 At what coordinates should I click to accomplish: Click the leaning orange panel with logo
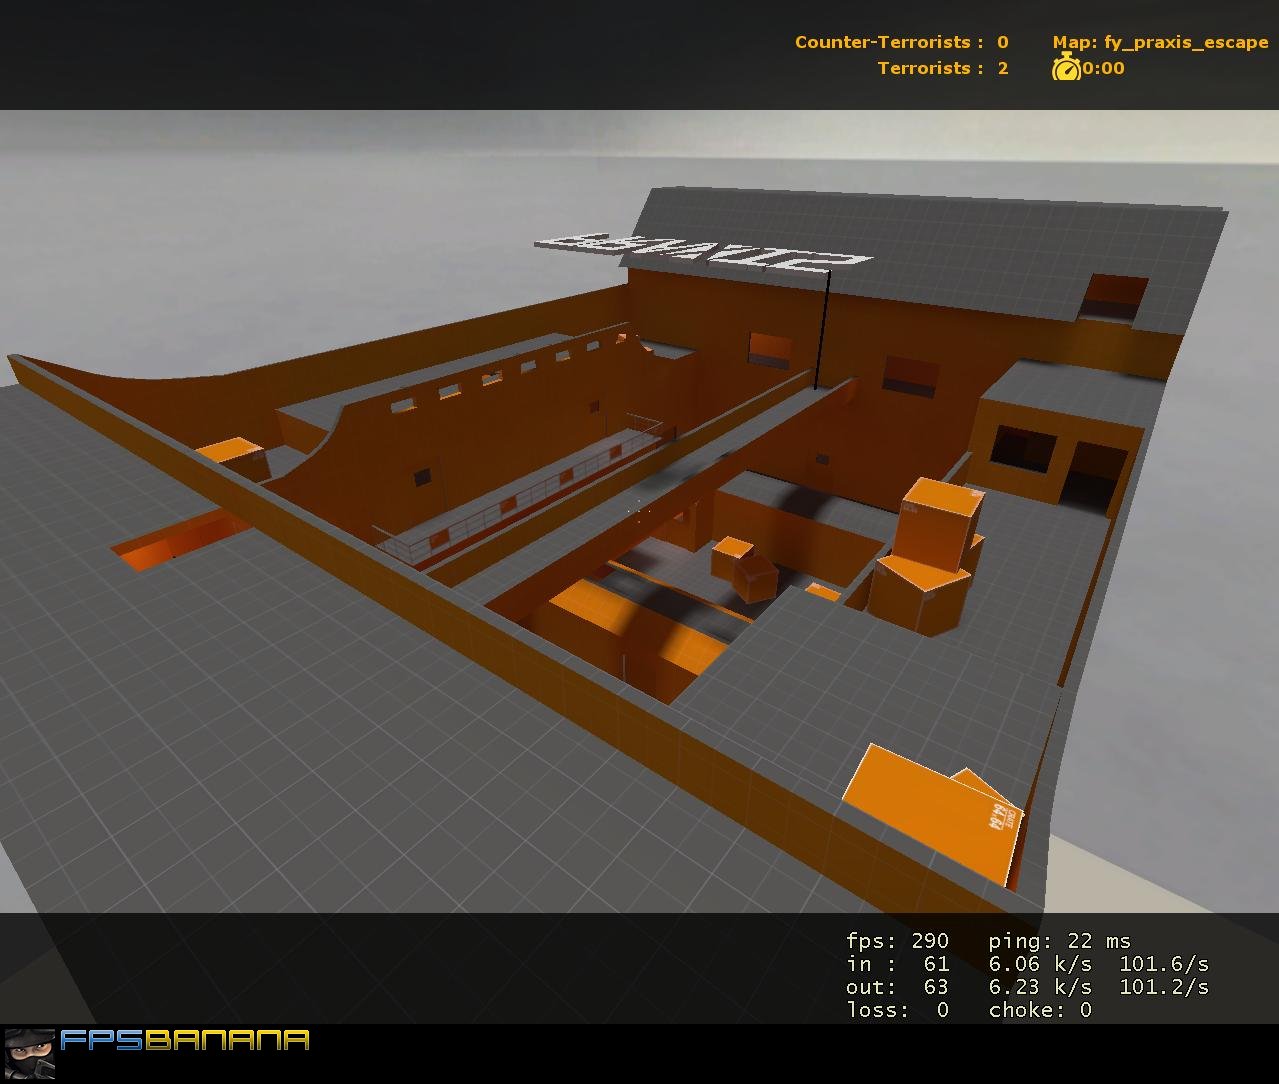(934, 814)
